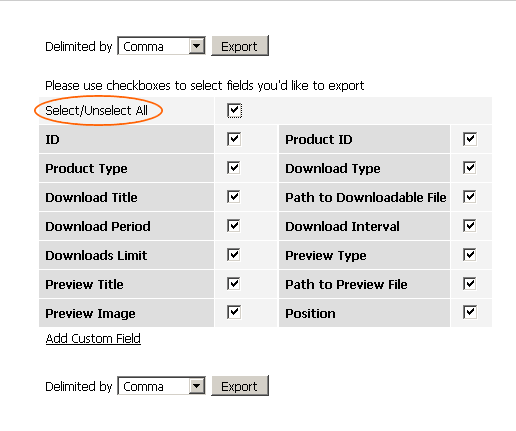Uncheck the Download Interval checkbox
The height and width of the screenshot is (431, 516).
click(470, 226)
